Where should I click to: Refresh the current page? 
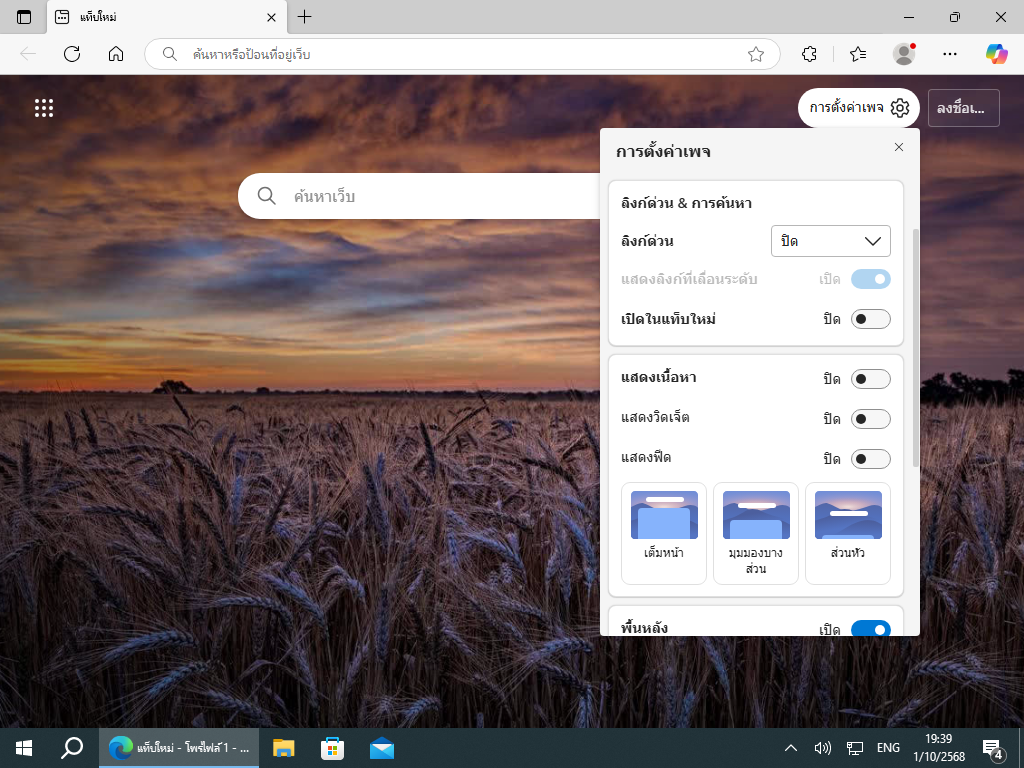click(72, 54)
